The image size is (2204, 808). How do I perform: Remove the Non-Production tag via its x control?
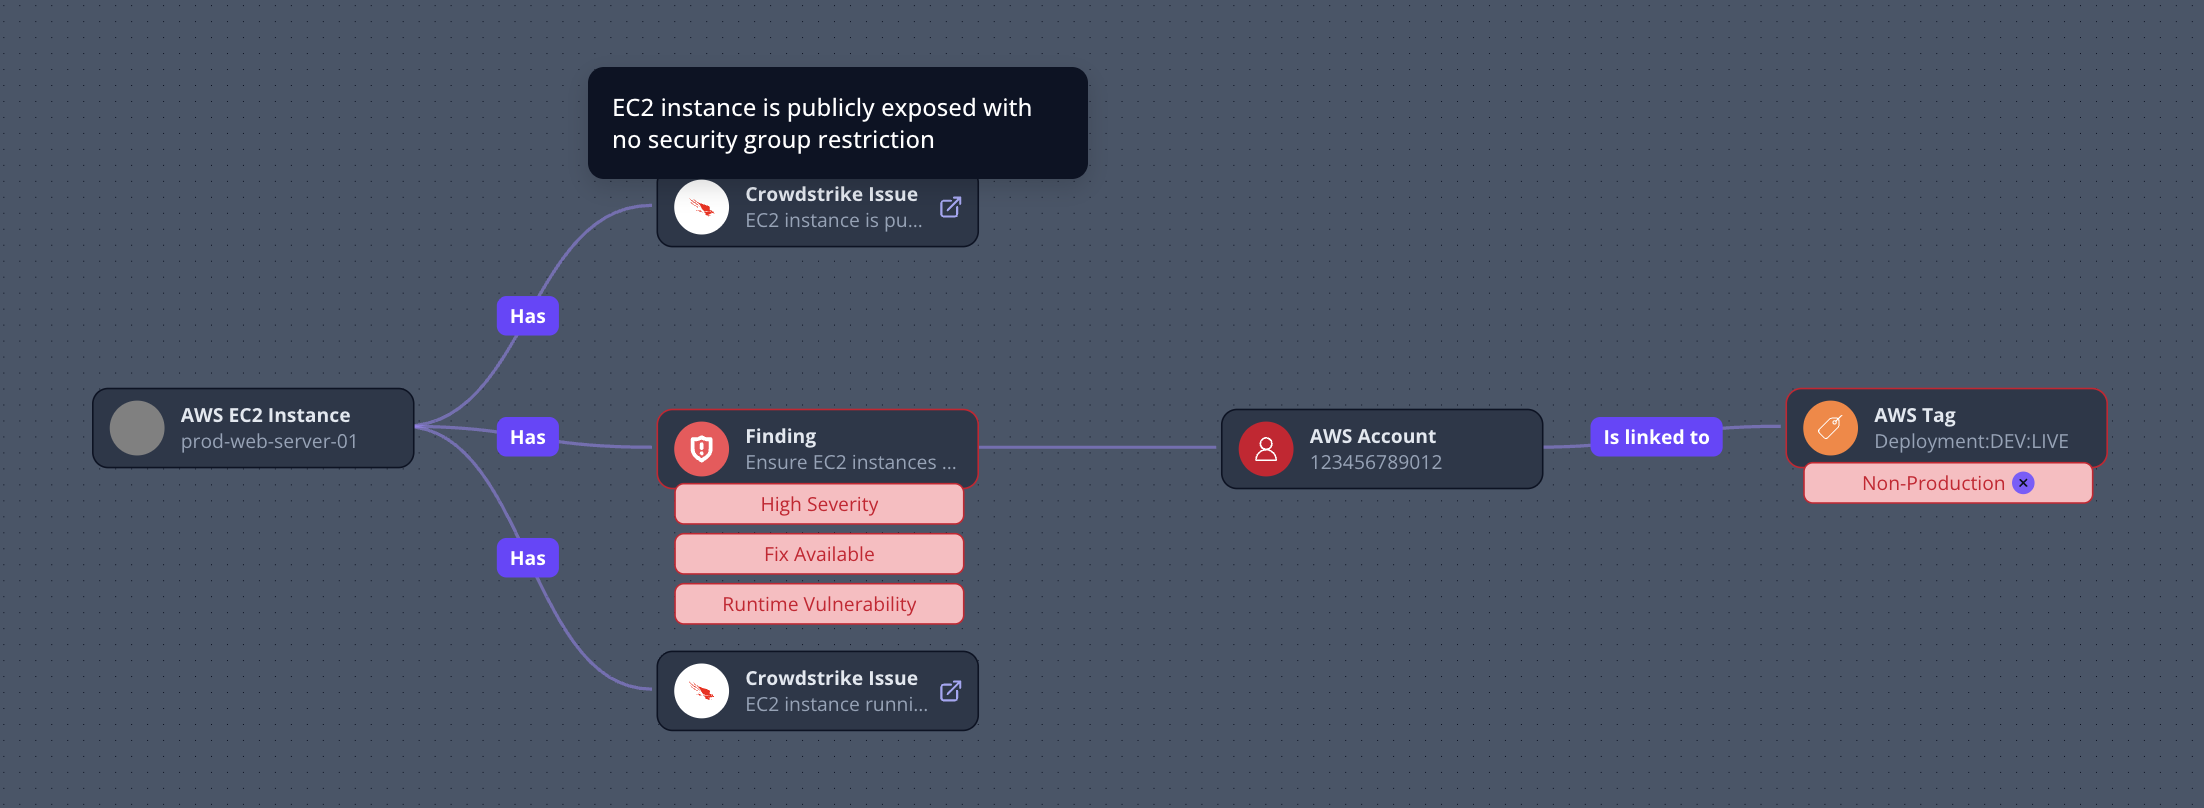pyautogui.click(x=2022, y=482)
